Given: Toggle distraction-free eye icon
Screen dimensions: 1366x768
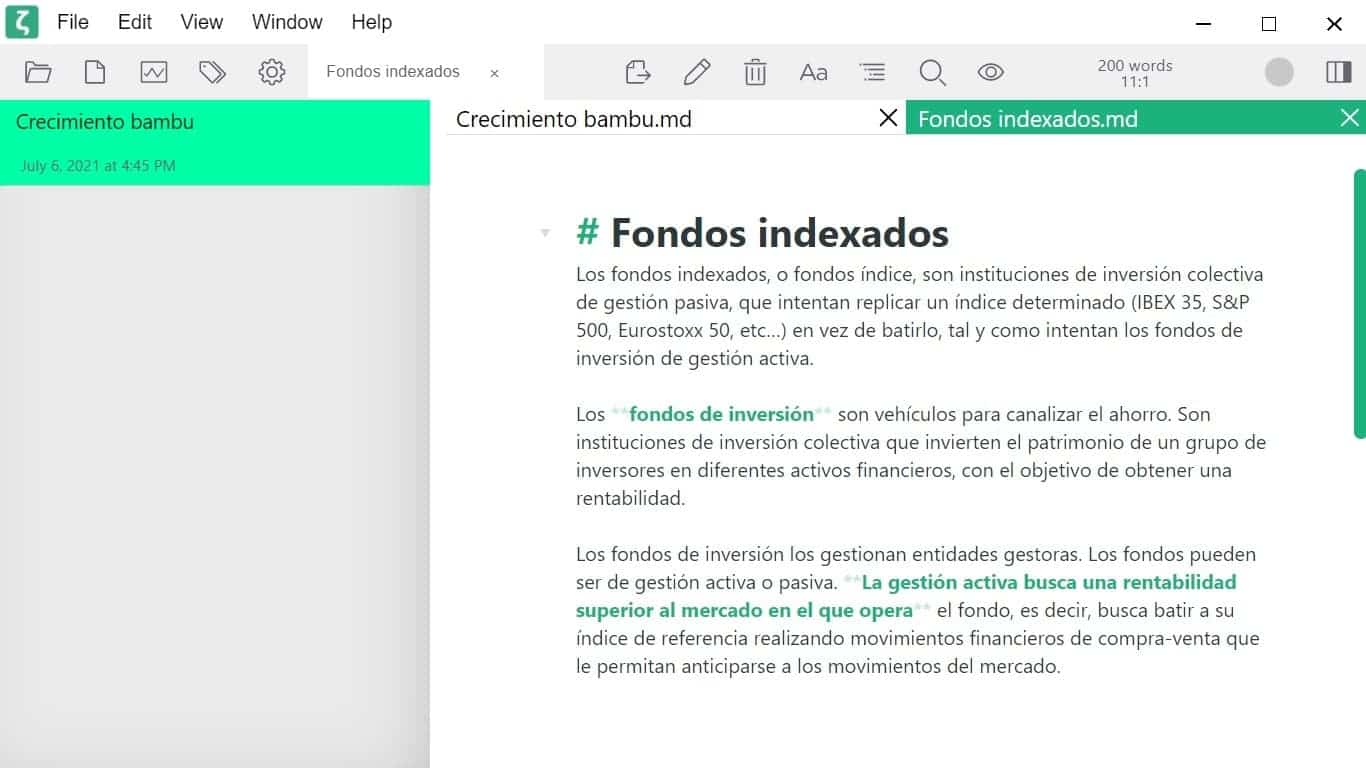Looking at the screenshot, I should 990,72.
